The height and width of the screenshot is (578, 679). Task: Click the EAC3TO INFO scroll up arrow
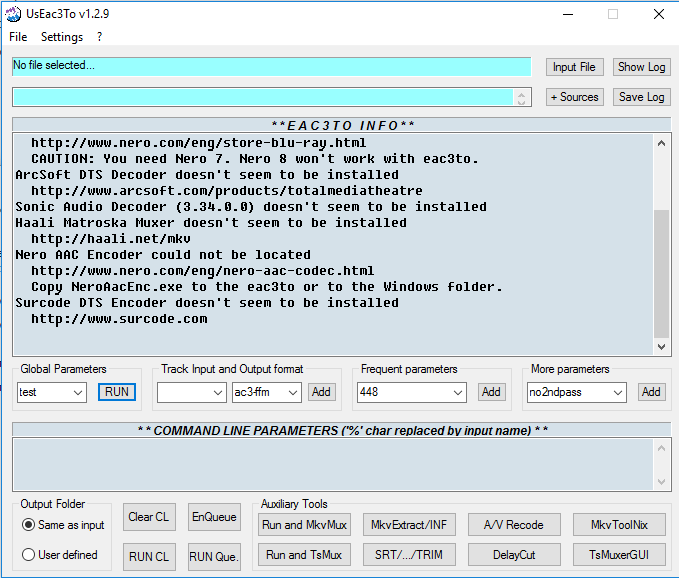click(x=661, y=143)
